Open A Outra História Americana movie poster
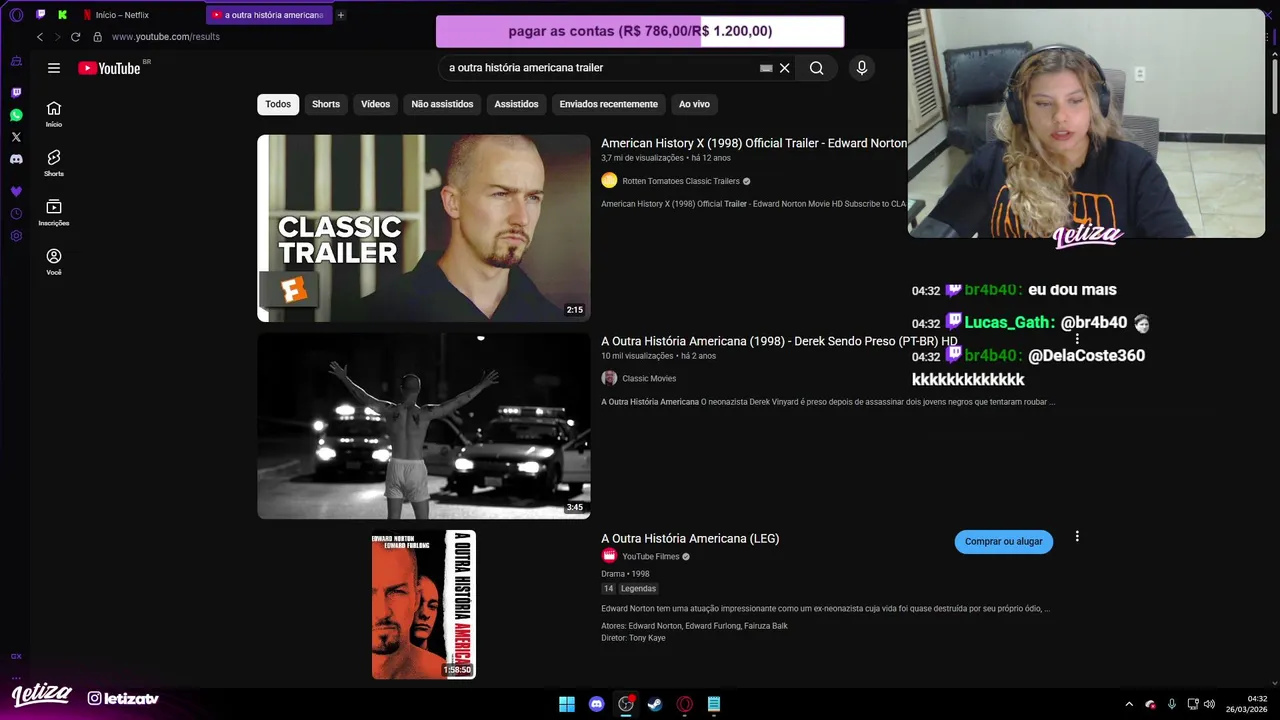1280x720 pixels. (x=424, y=605)
